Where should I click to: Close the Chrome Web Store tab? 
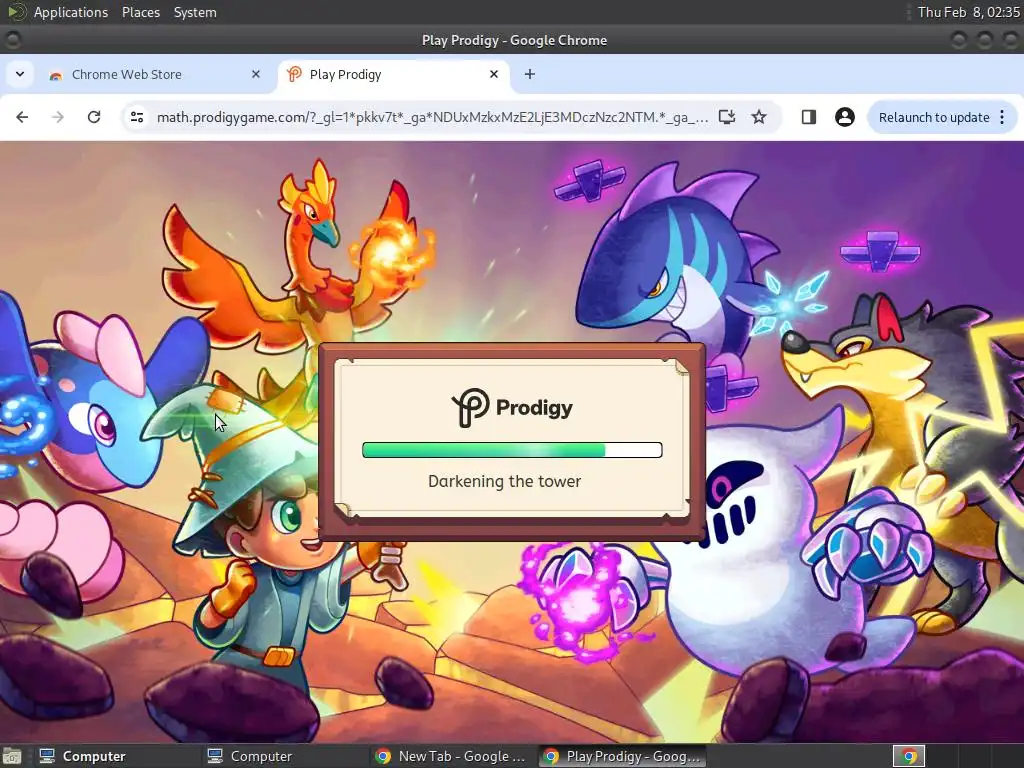256,74
